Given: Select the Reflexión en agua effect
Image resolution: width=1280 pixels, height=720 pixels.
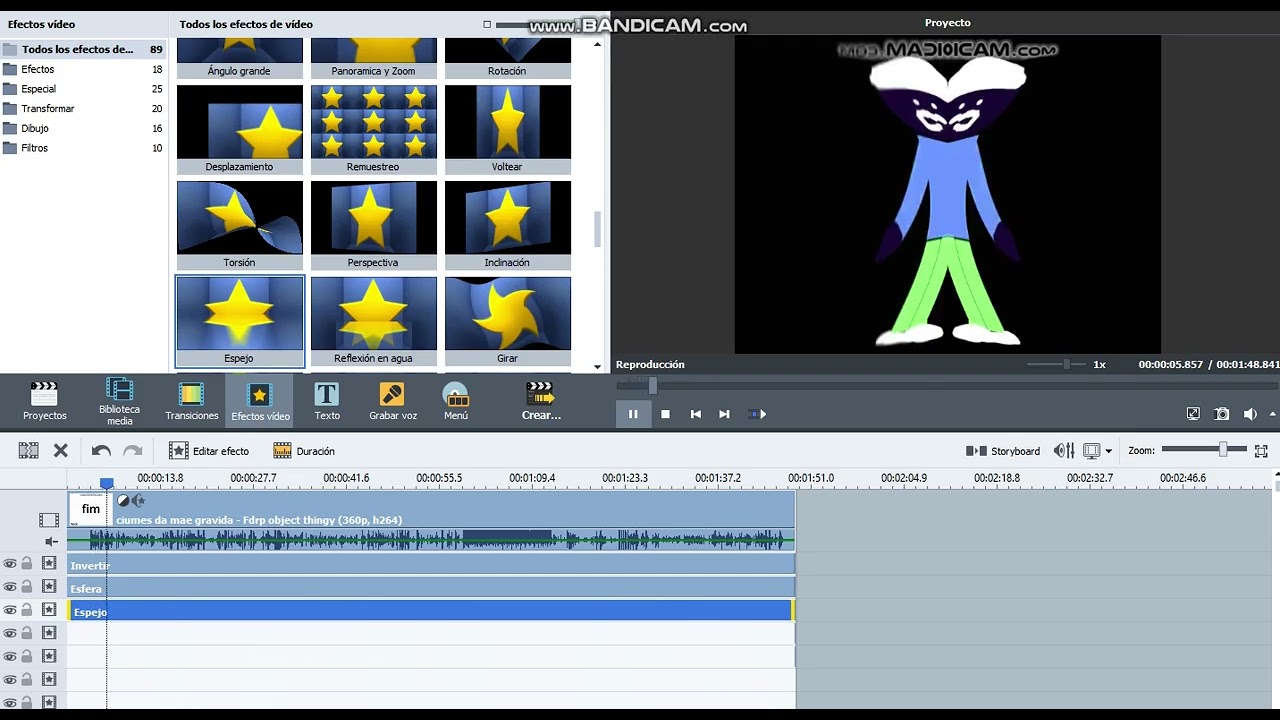Looking at the screenshot, I should pos(374,321).
